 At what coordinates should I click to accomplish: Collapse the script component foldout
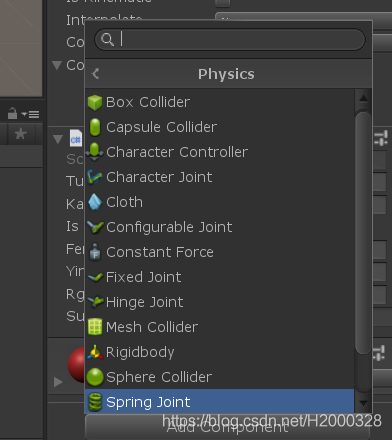pos(58,139)
